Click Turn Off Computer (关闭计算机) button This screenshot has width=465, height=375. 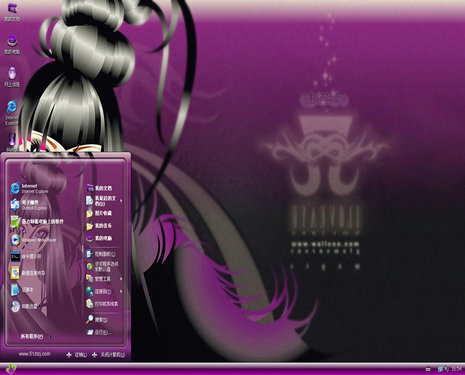109,355
